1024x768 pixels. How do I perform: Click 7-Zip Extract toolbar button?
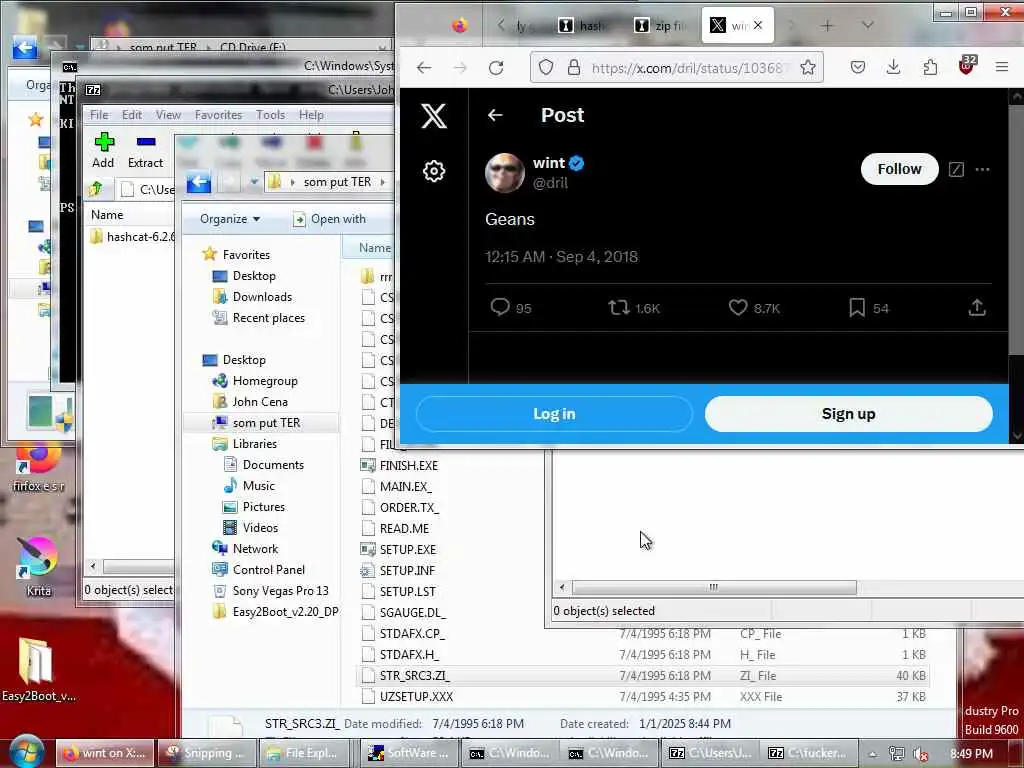click(145, 151)
